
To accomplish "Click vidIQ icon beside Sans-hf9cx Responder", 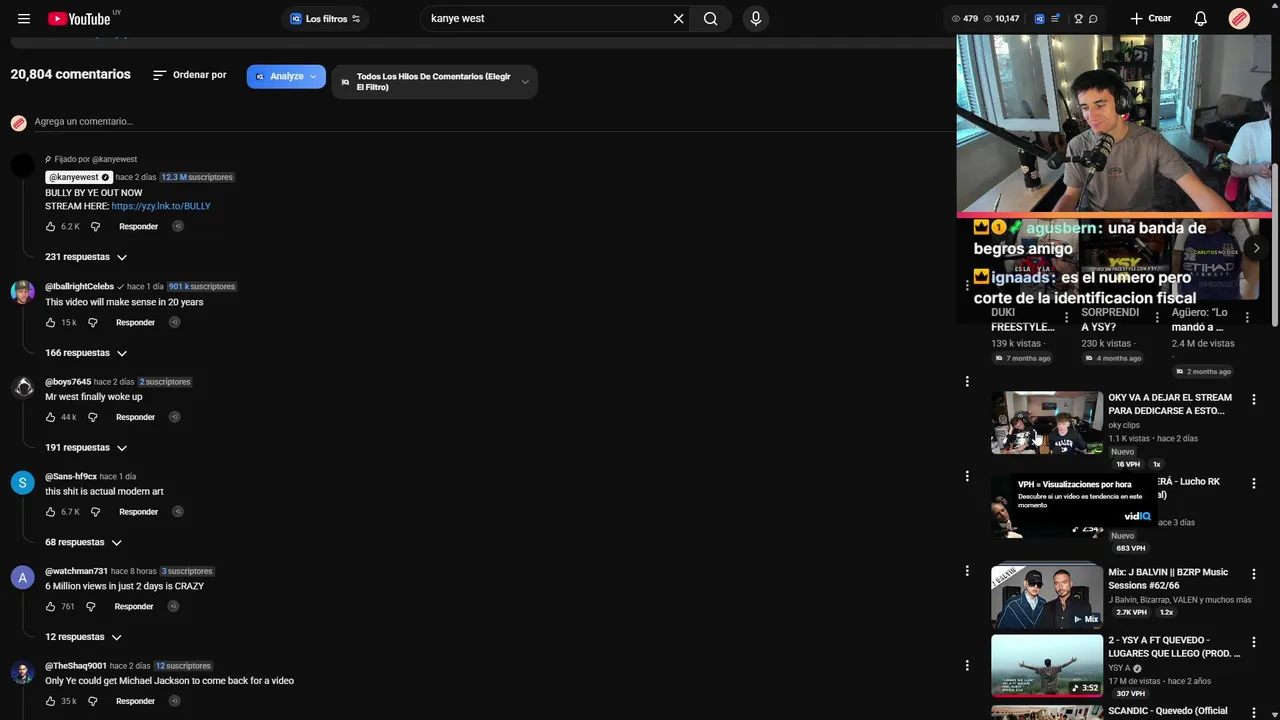I will tap(178, 511).
